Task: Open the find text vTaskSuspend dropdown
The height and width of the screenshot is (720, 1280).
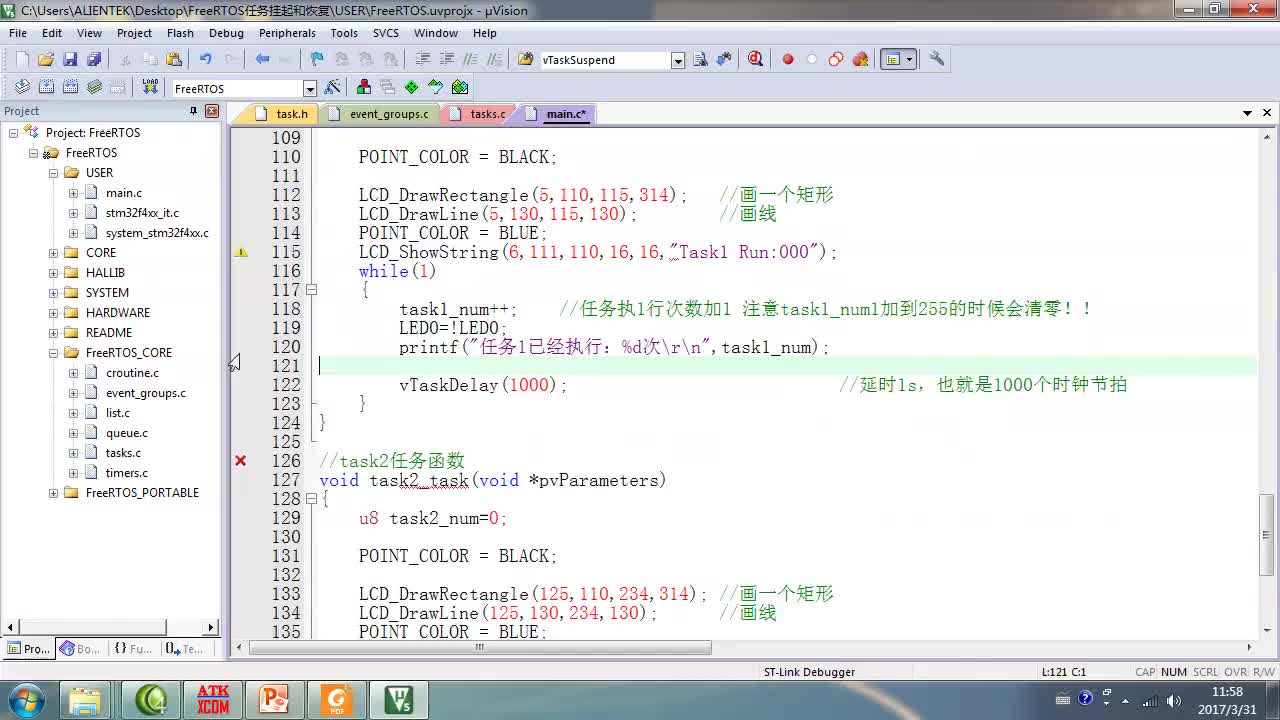Action: [677, 60]
